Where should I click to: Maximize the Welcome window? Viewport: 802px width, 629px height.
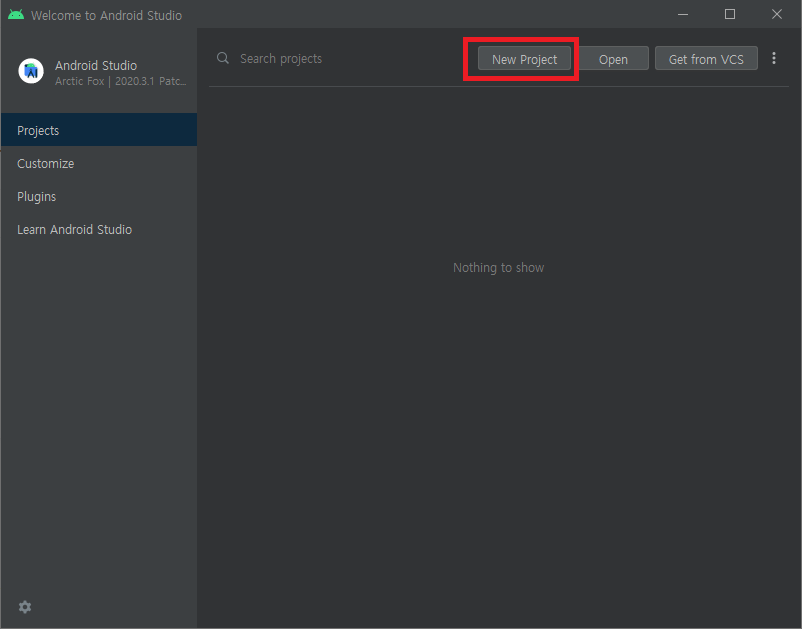coord(730,14)
